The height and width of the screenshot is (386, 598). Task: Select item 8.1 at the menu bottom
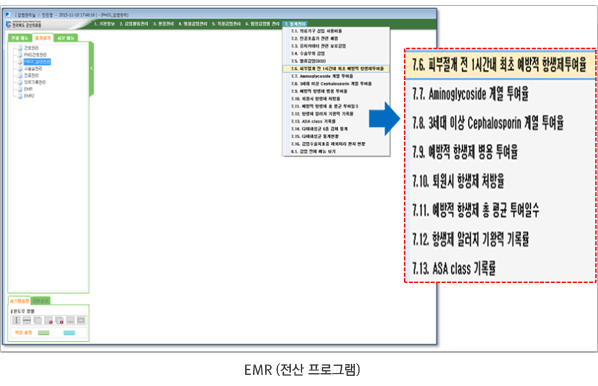pyautogui.click(x=313, y=151)
